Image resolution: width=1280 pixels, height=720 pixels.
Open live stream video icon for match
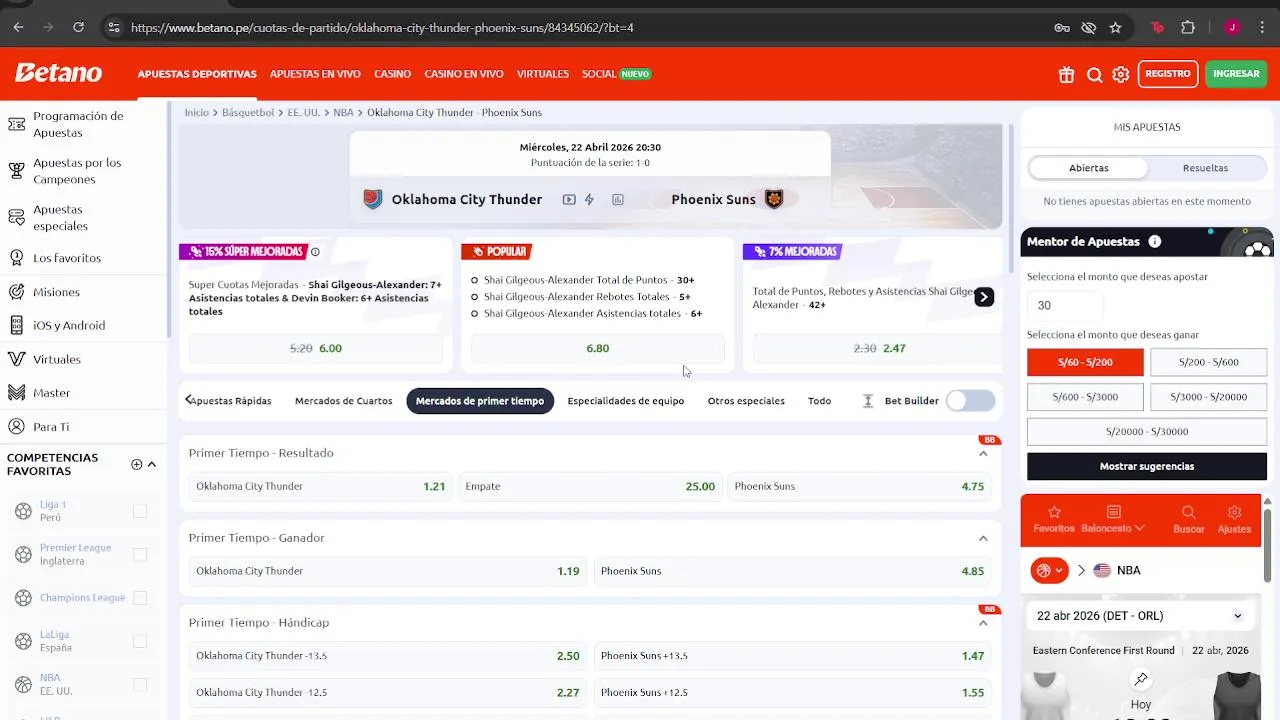[x=569, y=199]
